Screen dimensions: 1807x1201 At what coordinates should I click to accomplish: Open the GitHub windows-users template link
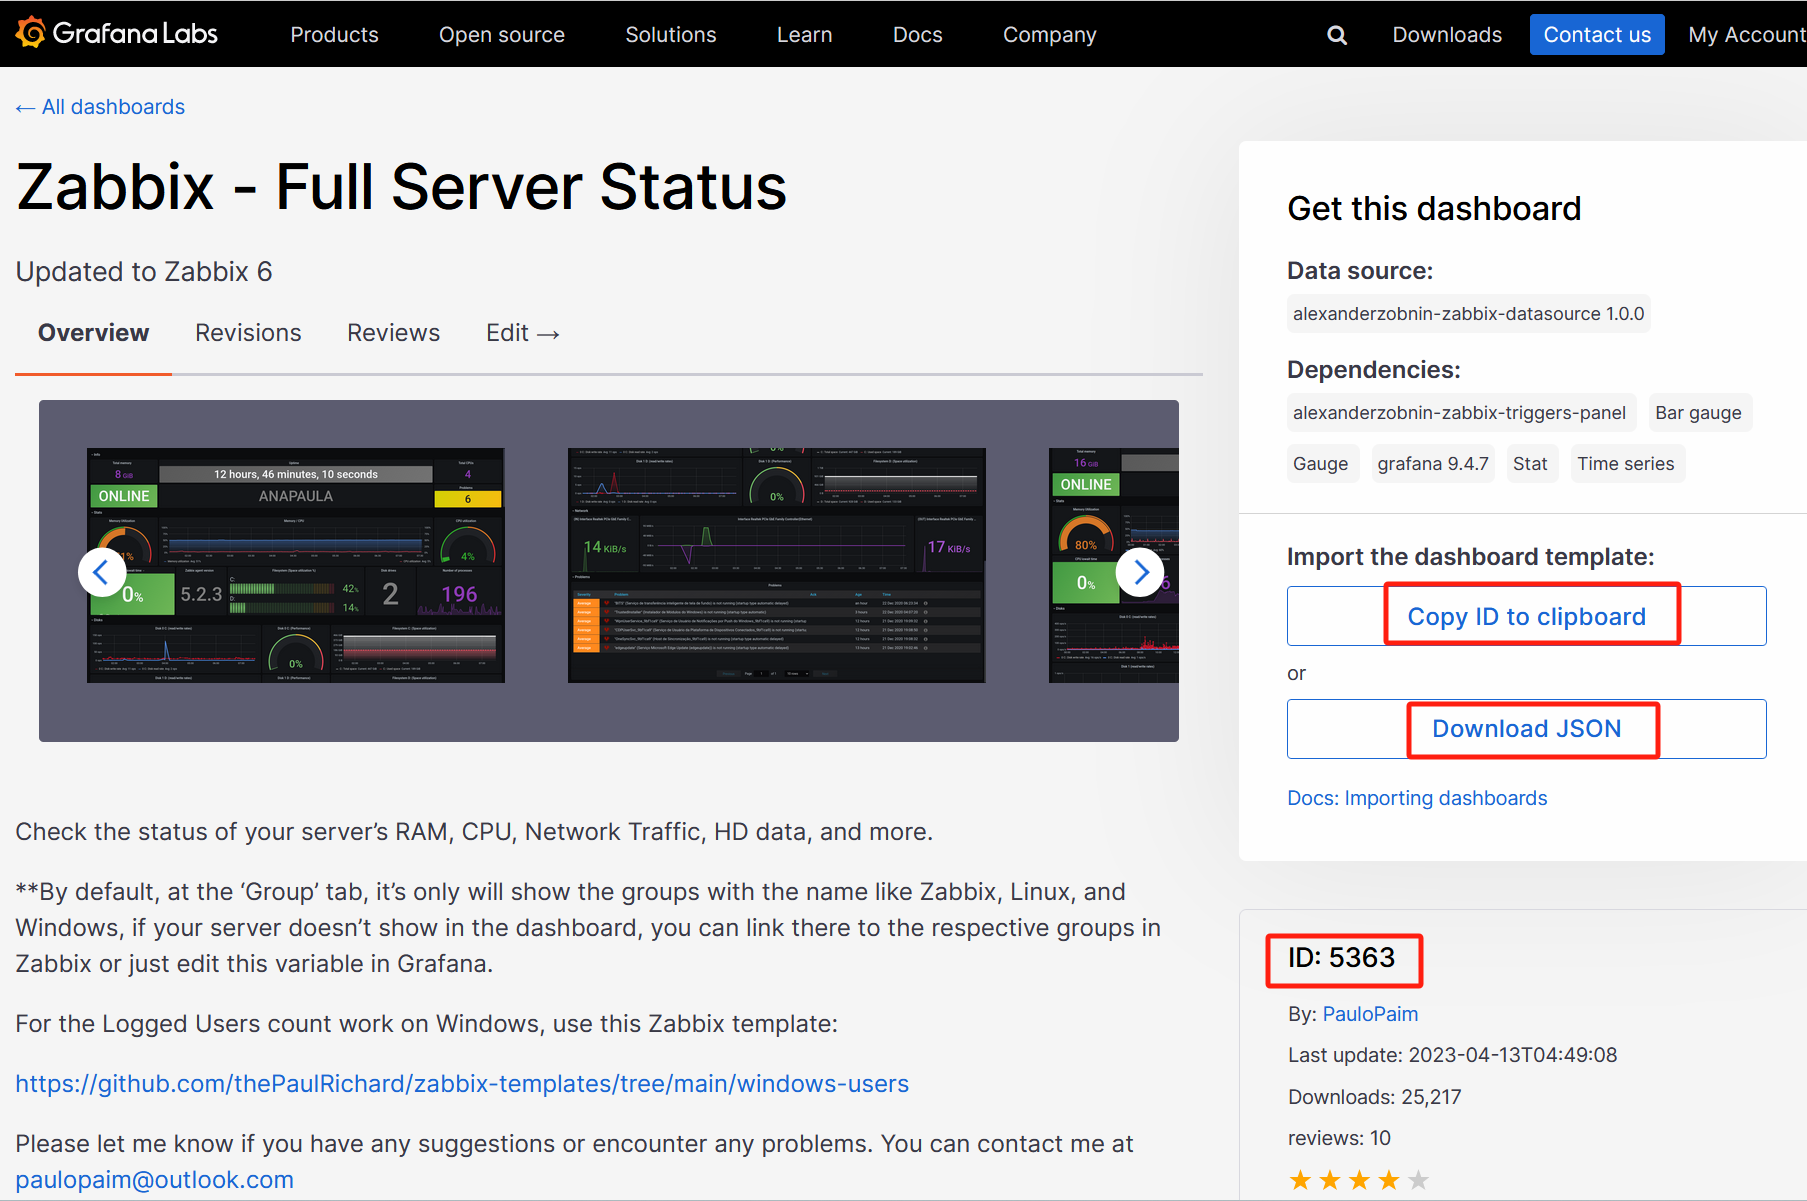(462, 1084)
